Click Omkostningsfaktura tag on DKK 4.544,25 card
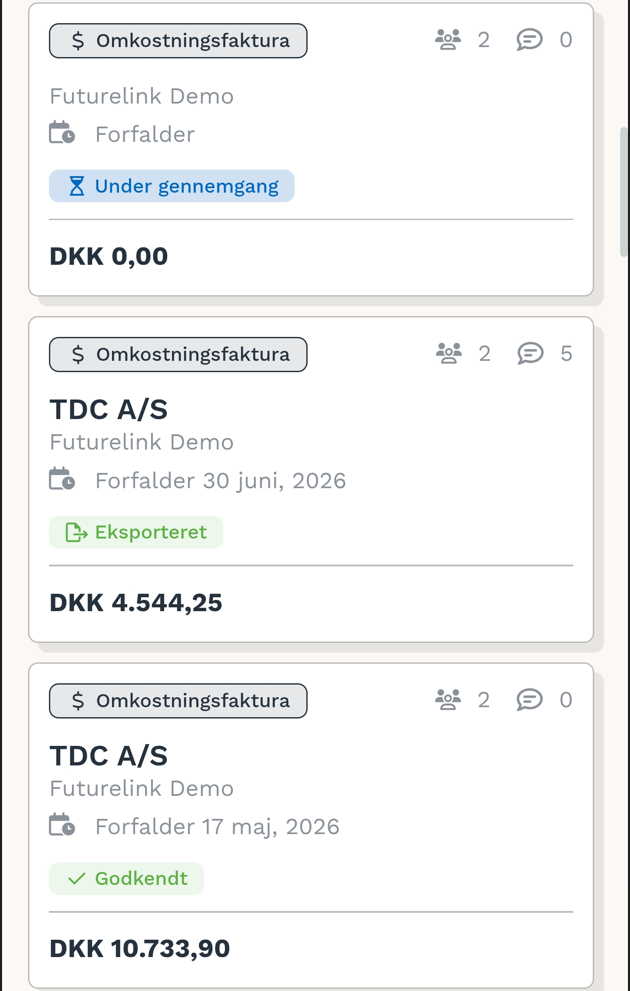Viewport: 630px width, 991px height. (178, 354)
